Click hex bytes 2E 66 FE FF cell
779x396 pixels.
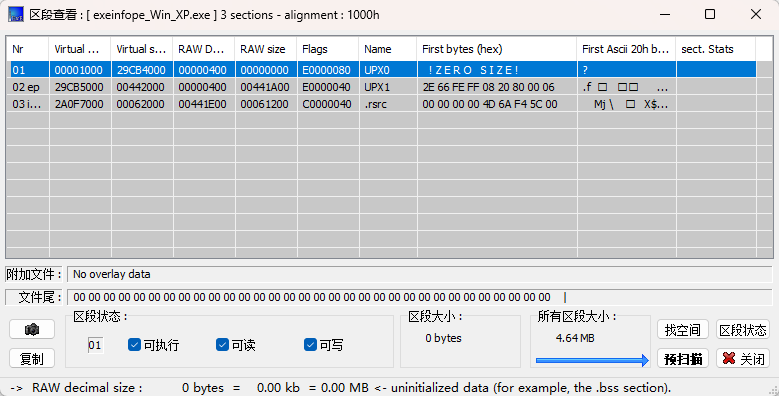click(x=497, y=87)
